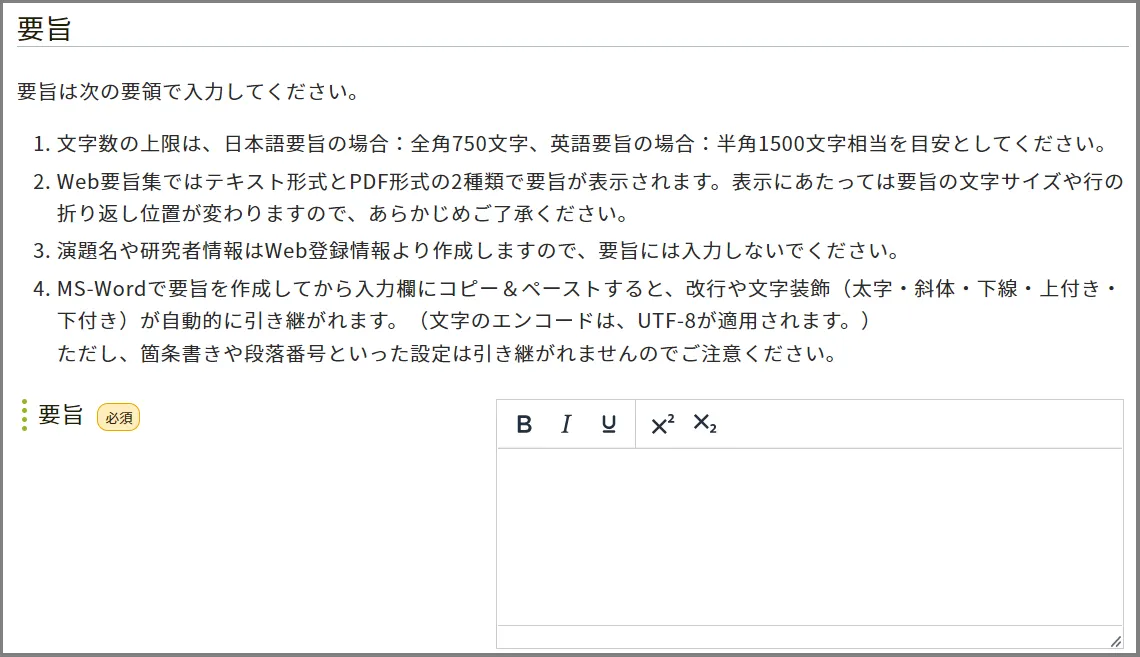Click instruction 1 about 文字数の上限
The image size is (1140, 657).
(x=581, y=143)
